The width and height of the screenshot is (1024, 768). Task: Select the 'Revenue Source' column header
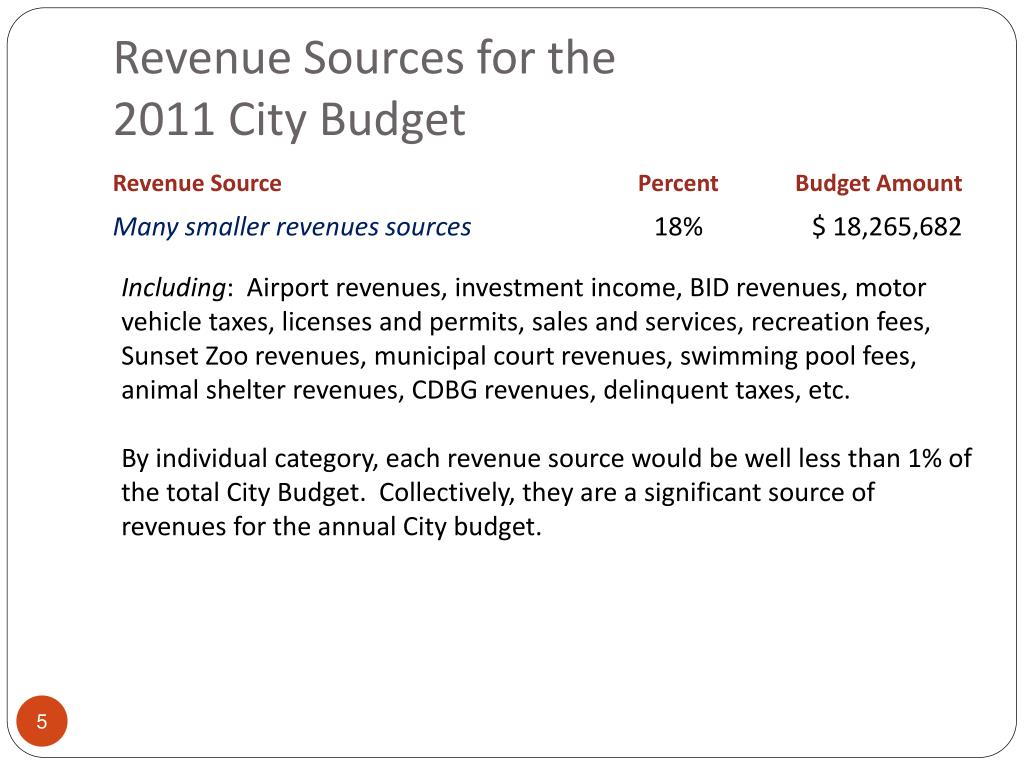pyautogui.click(x=197, y=184)
